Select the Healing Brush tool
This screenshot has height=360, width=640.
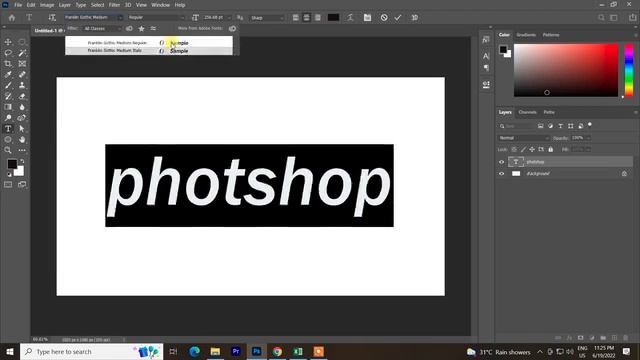pyautogui.click(x=22, y=74)
